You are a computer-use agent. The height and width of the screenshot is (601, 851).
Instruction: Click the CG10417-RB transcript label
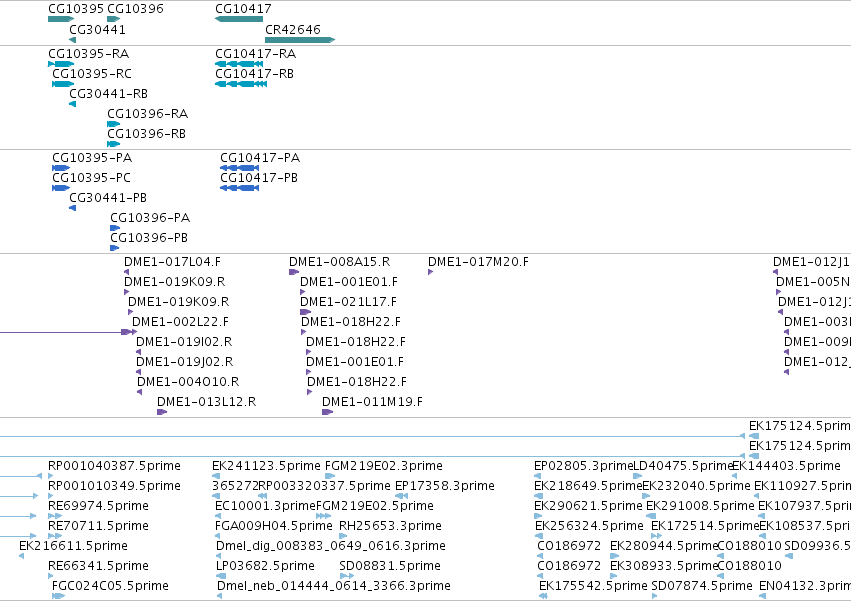click(x=255, y=74)
